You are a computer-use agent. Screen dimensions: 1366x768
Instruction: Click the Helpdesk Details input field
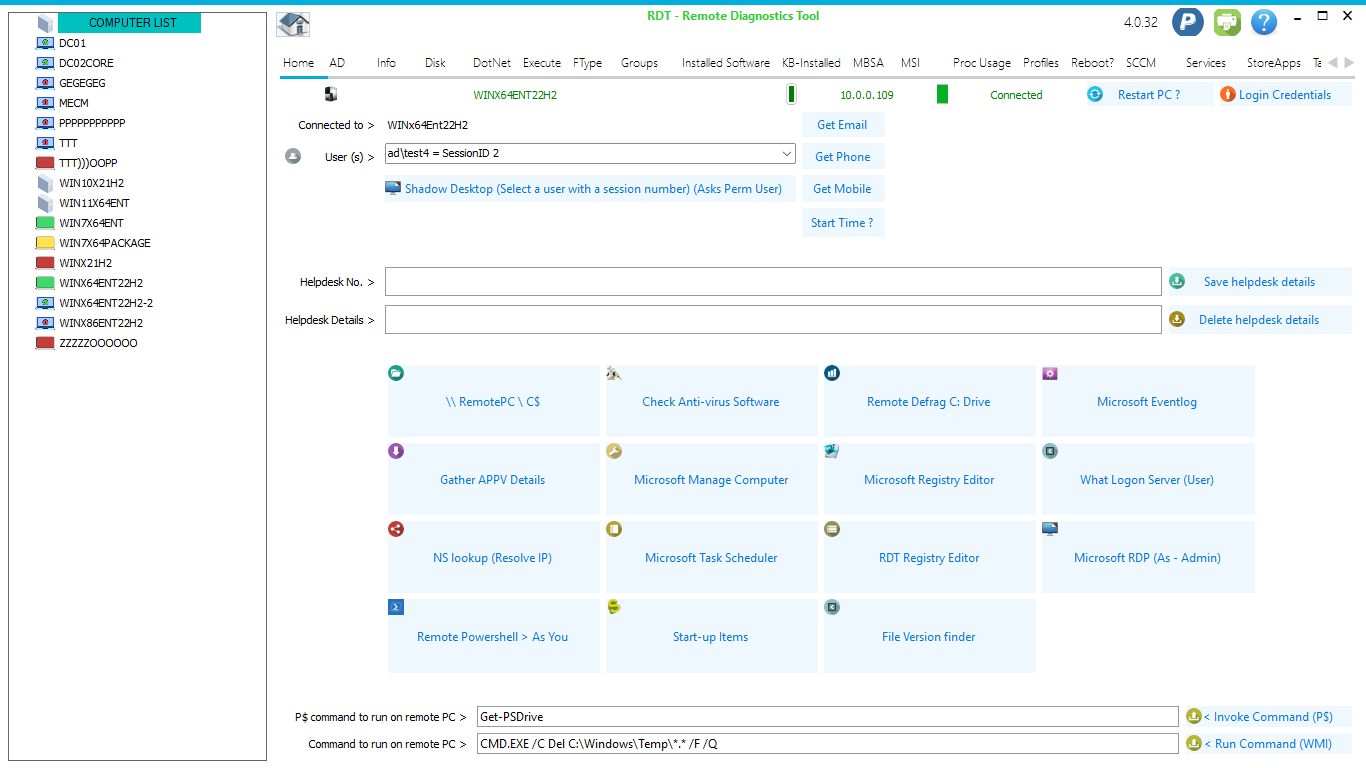[773, 320]
